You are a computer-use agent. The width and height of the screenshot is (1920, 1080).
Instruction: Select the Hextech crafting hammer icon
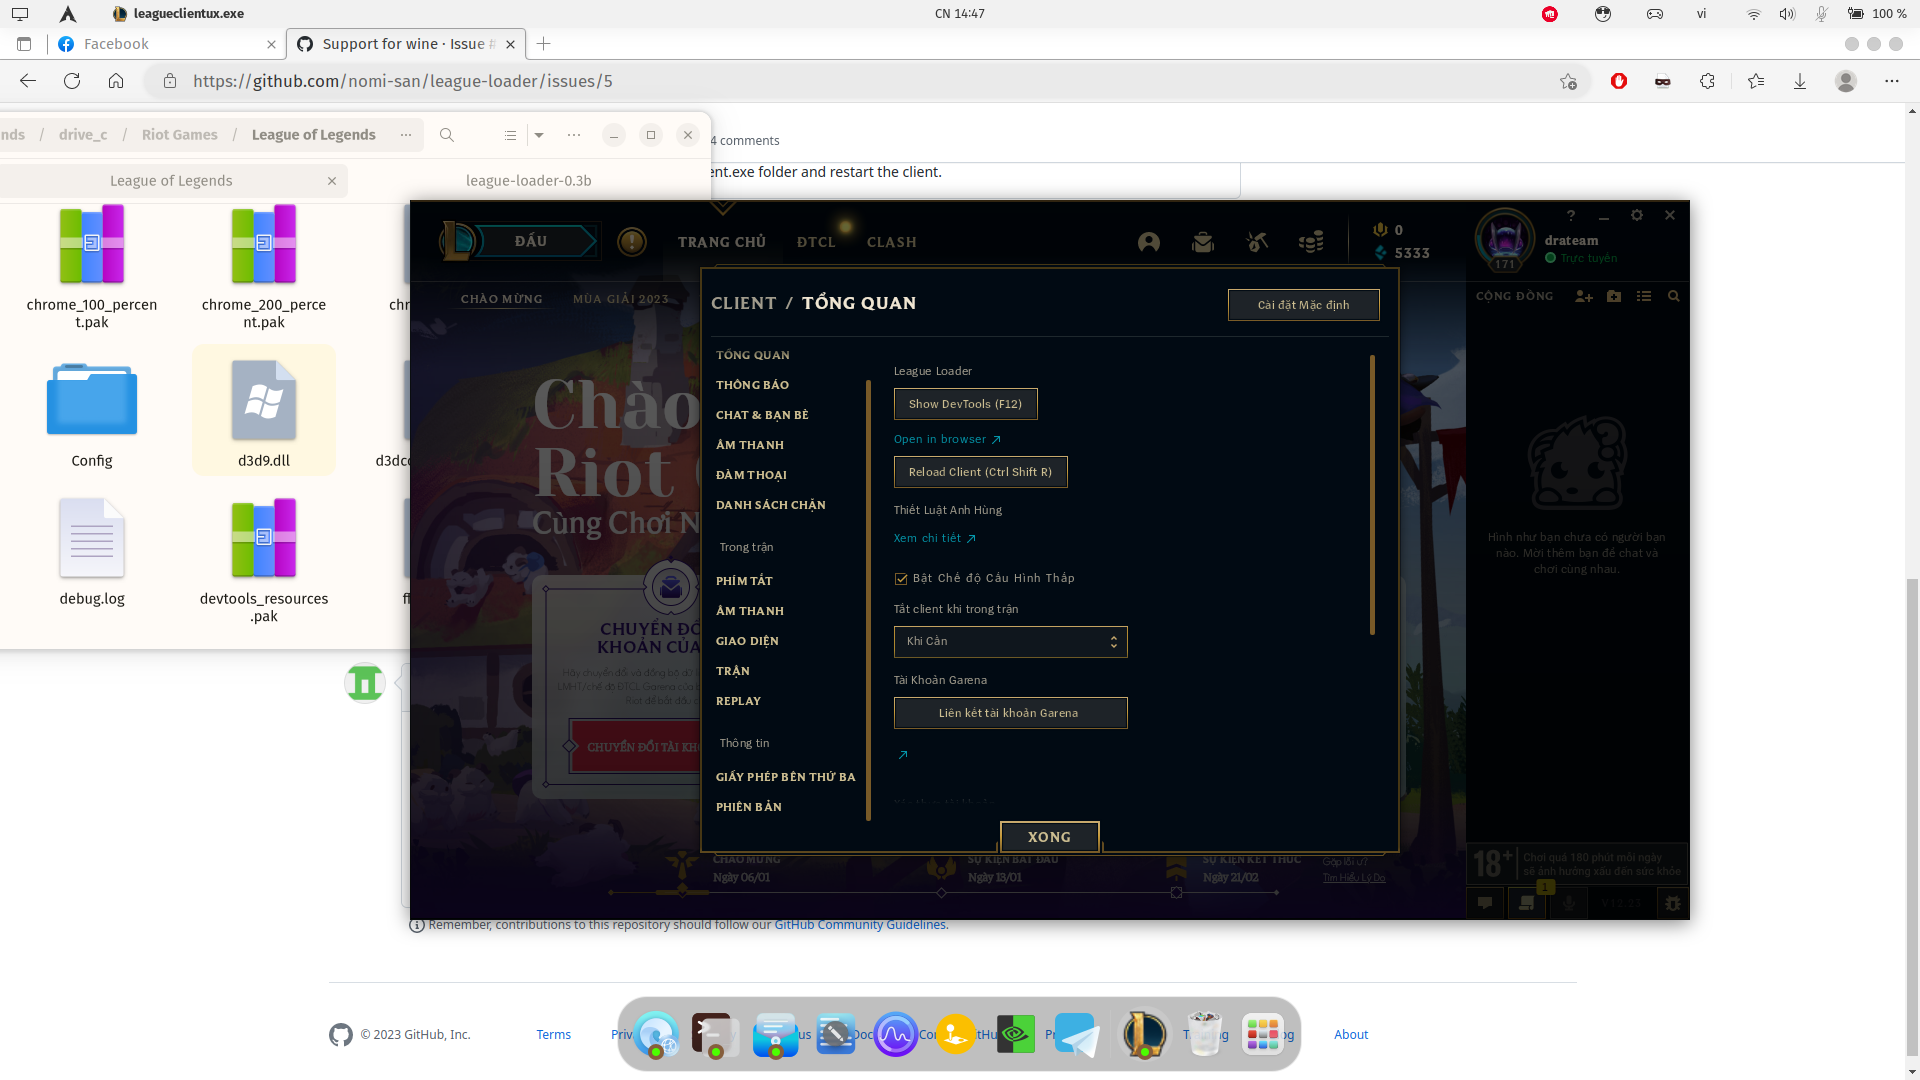pos(1257,242)
